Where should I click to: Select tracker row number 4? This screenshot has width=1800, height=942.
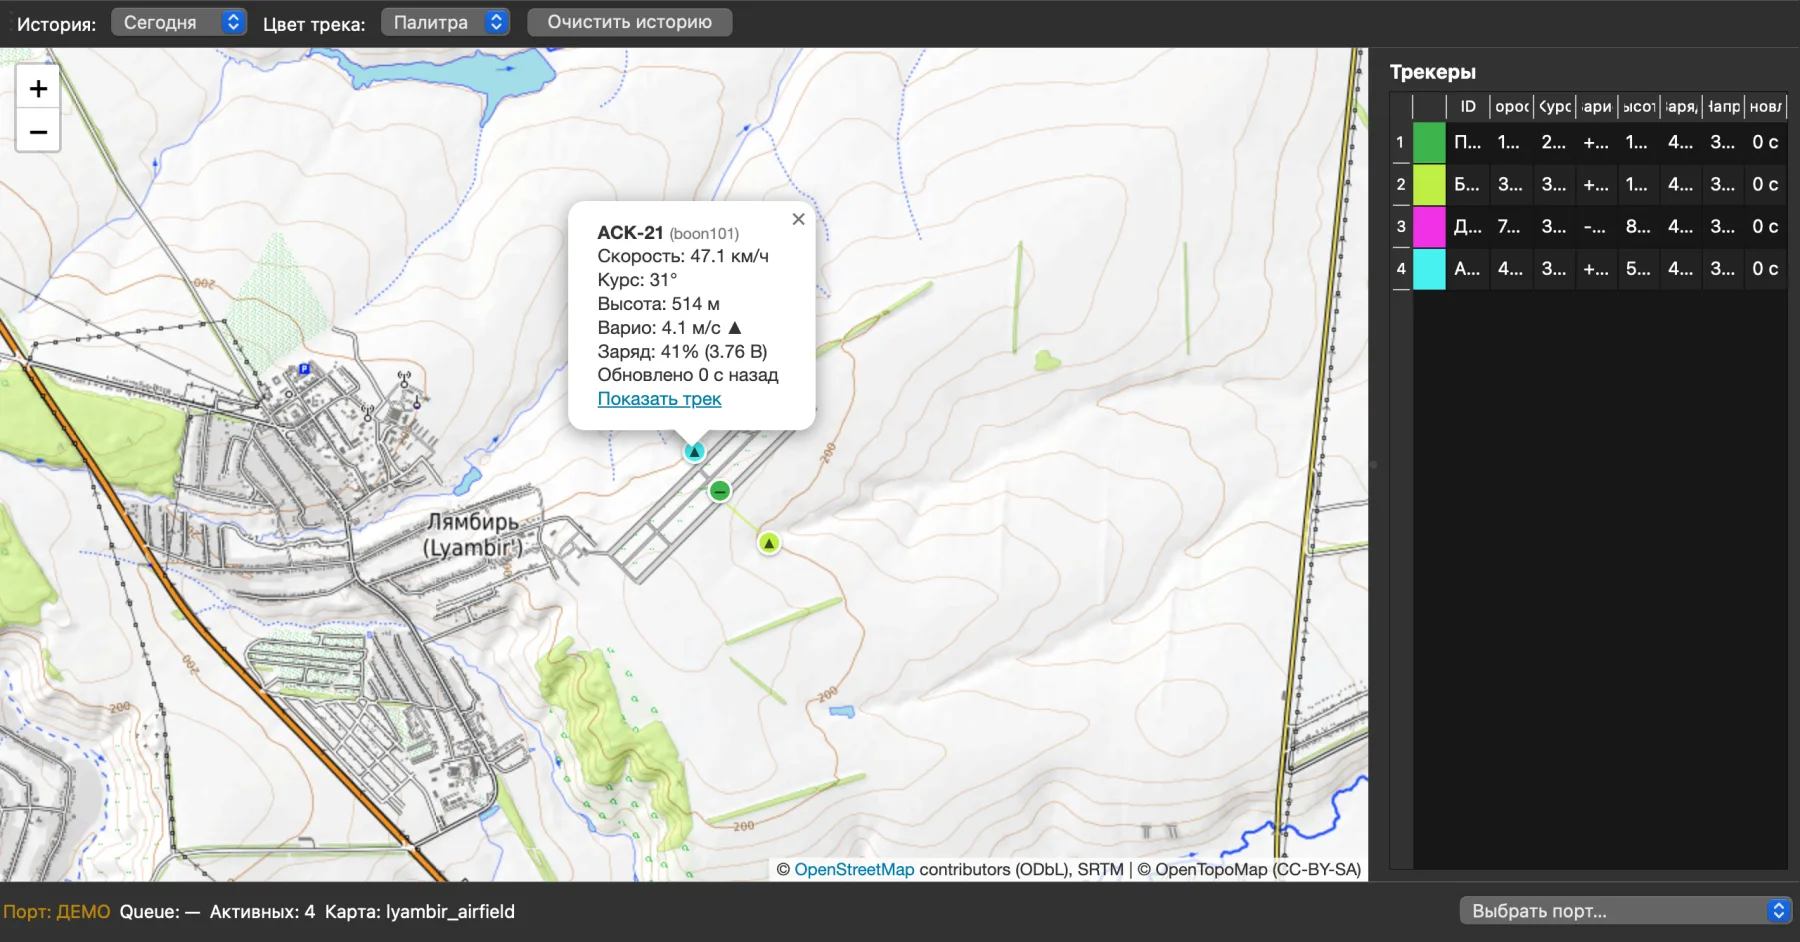[x=1400, y=268]
